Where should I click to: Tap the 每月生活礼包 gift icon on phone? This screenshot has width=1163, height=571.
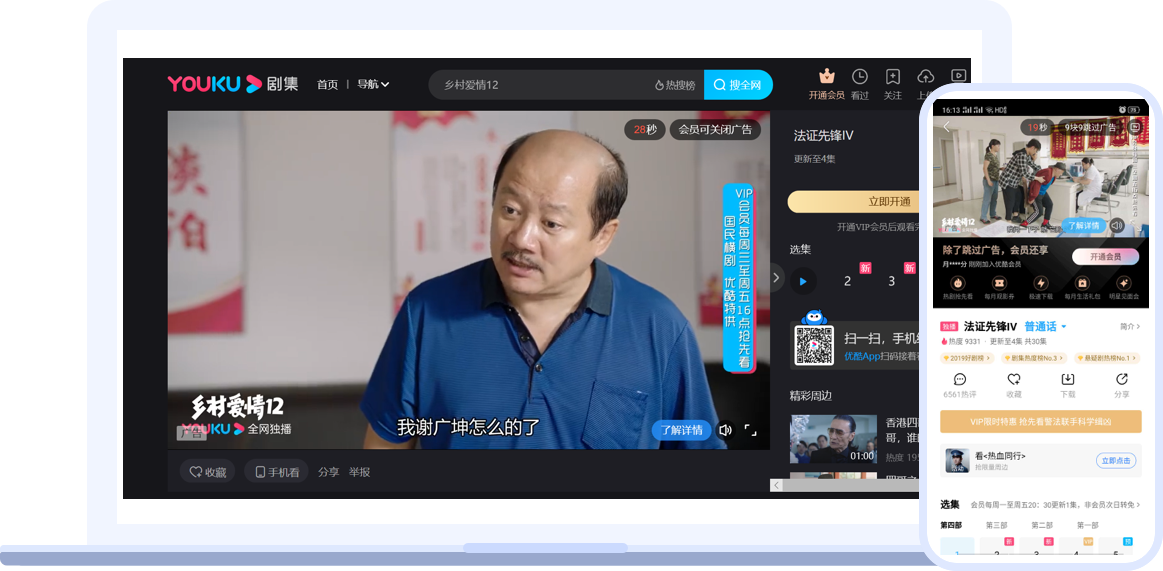(x=1082, y=283)
